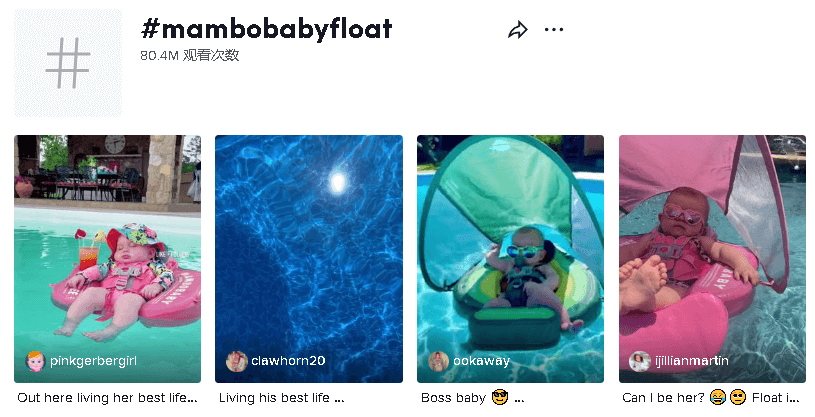This screenshot has height=417, width=815.
Task: Open the ookaway username link
Action: pyautogui.click(x=482, y=361)
